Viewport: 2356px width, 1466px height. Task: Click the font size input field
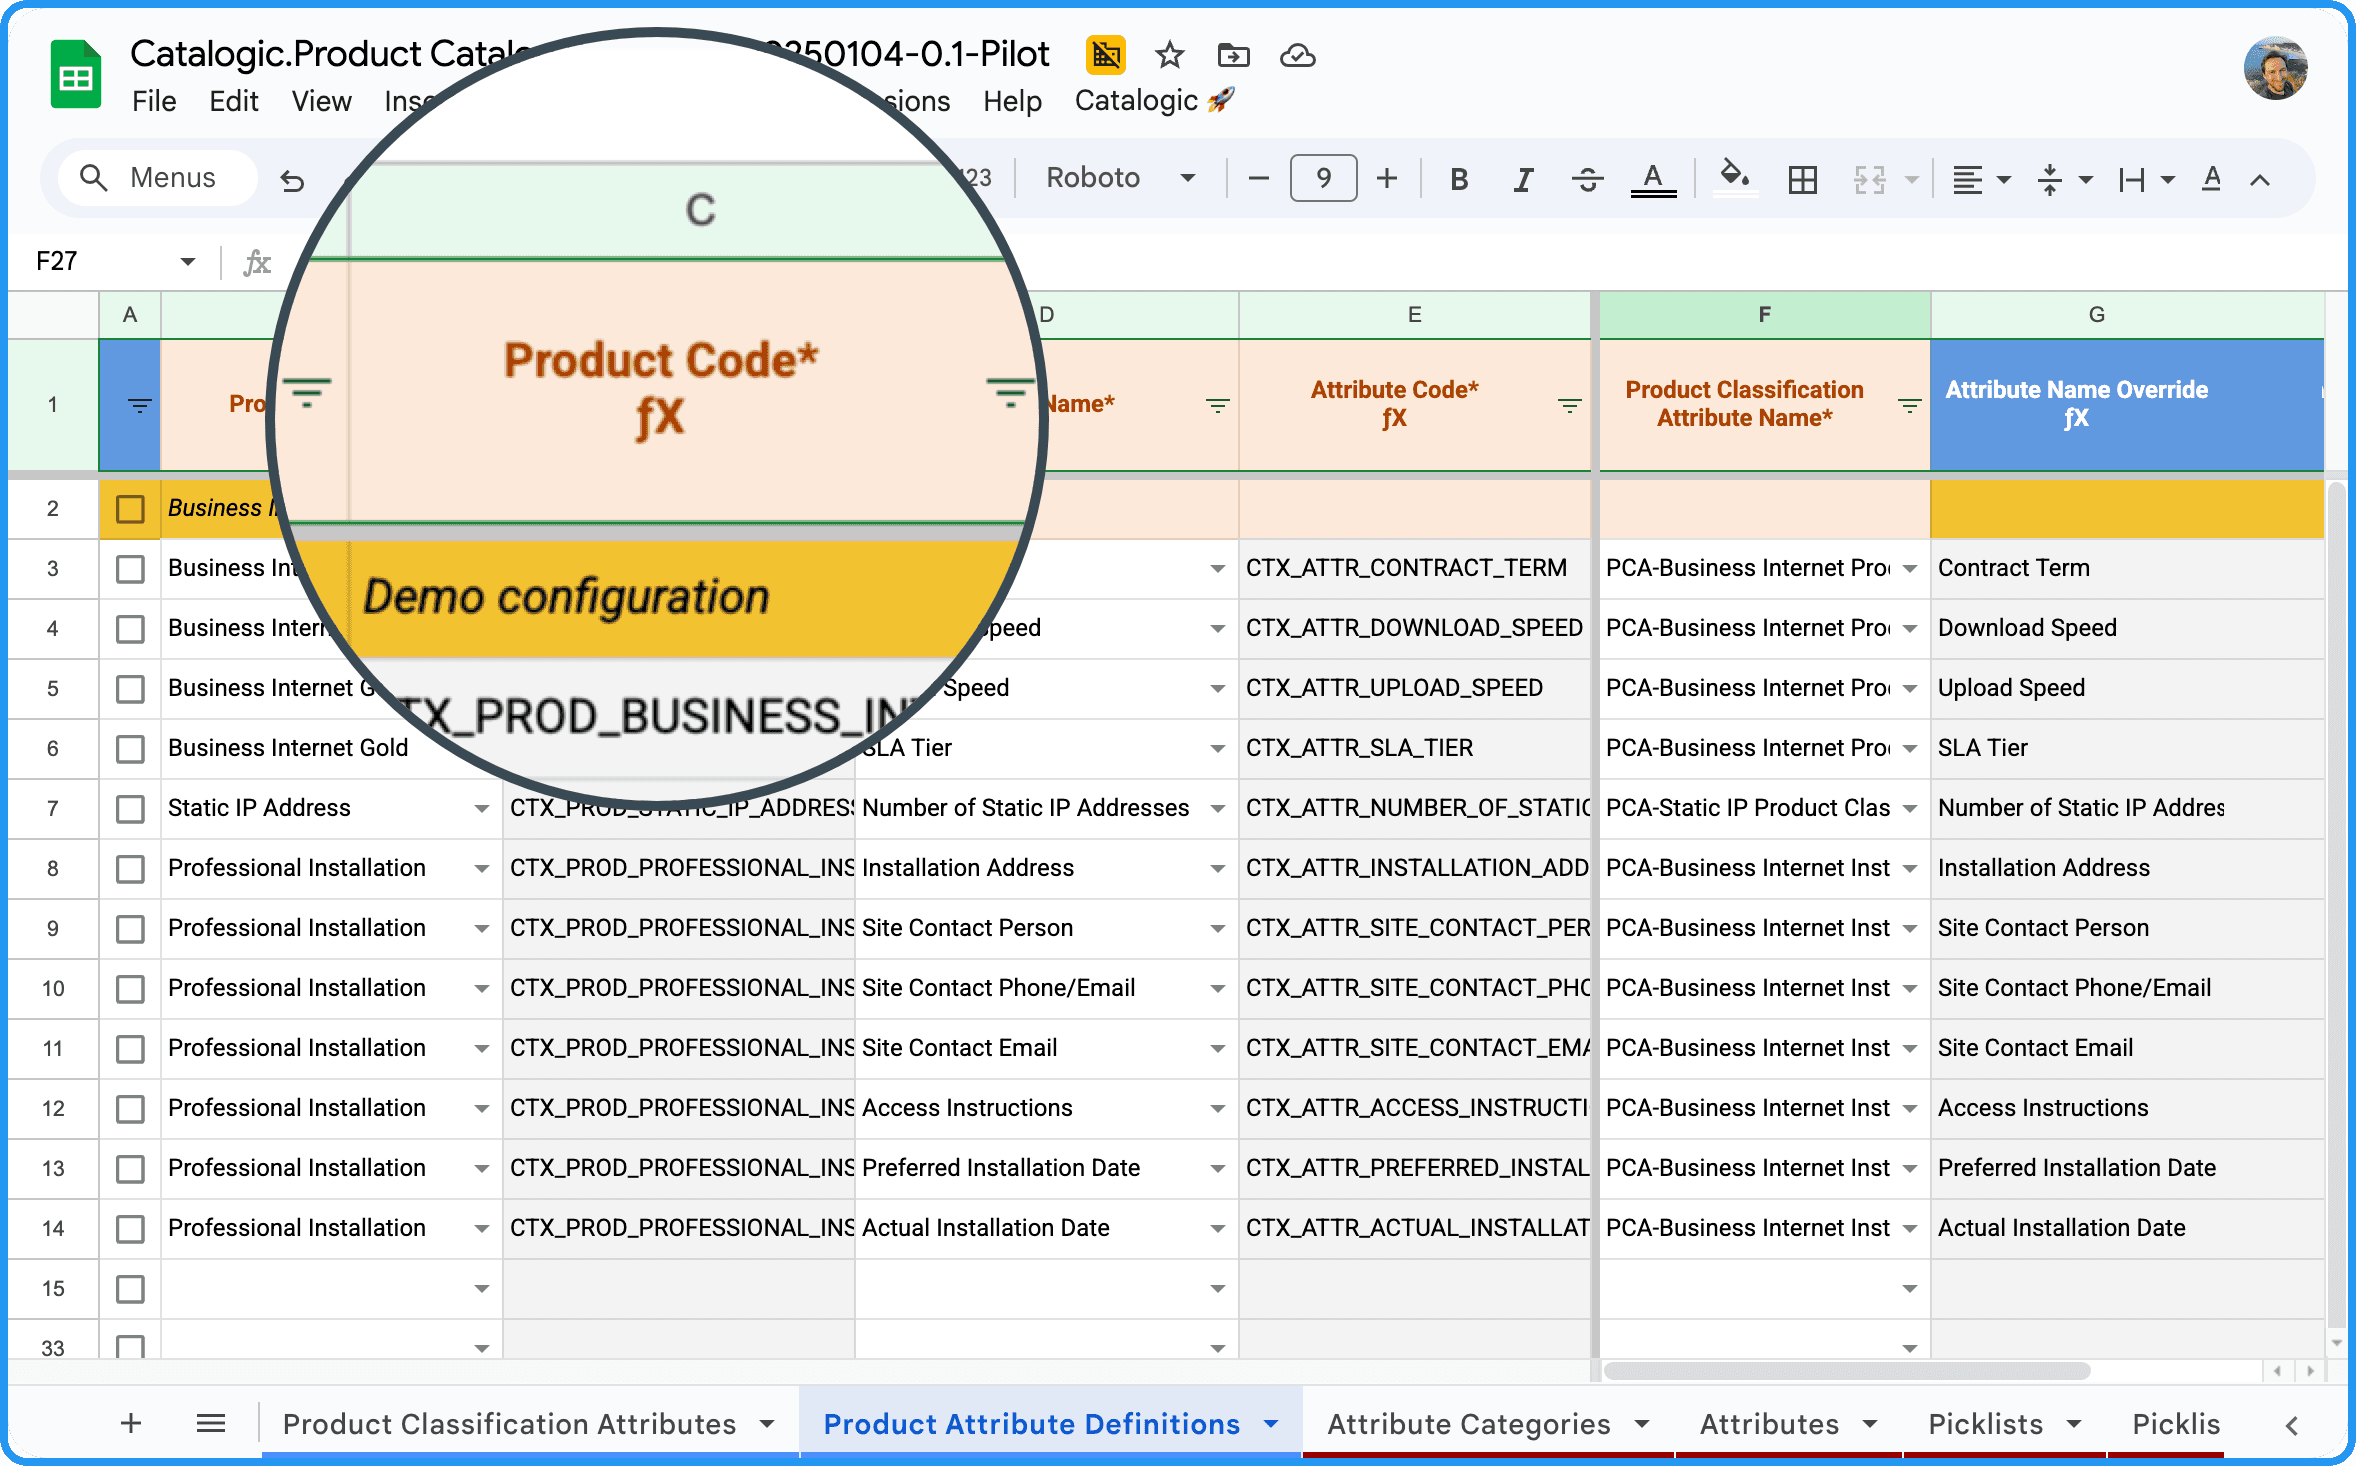1323,178
